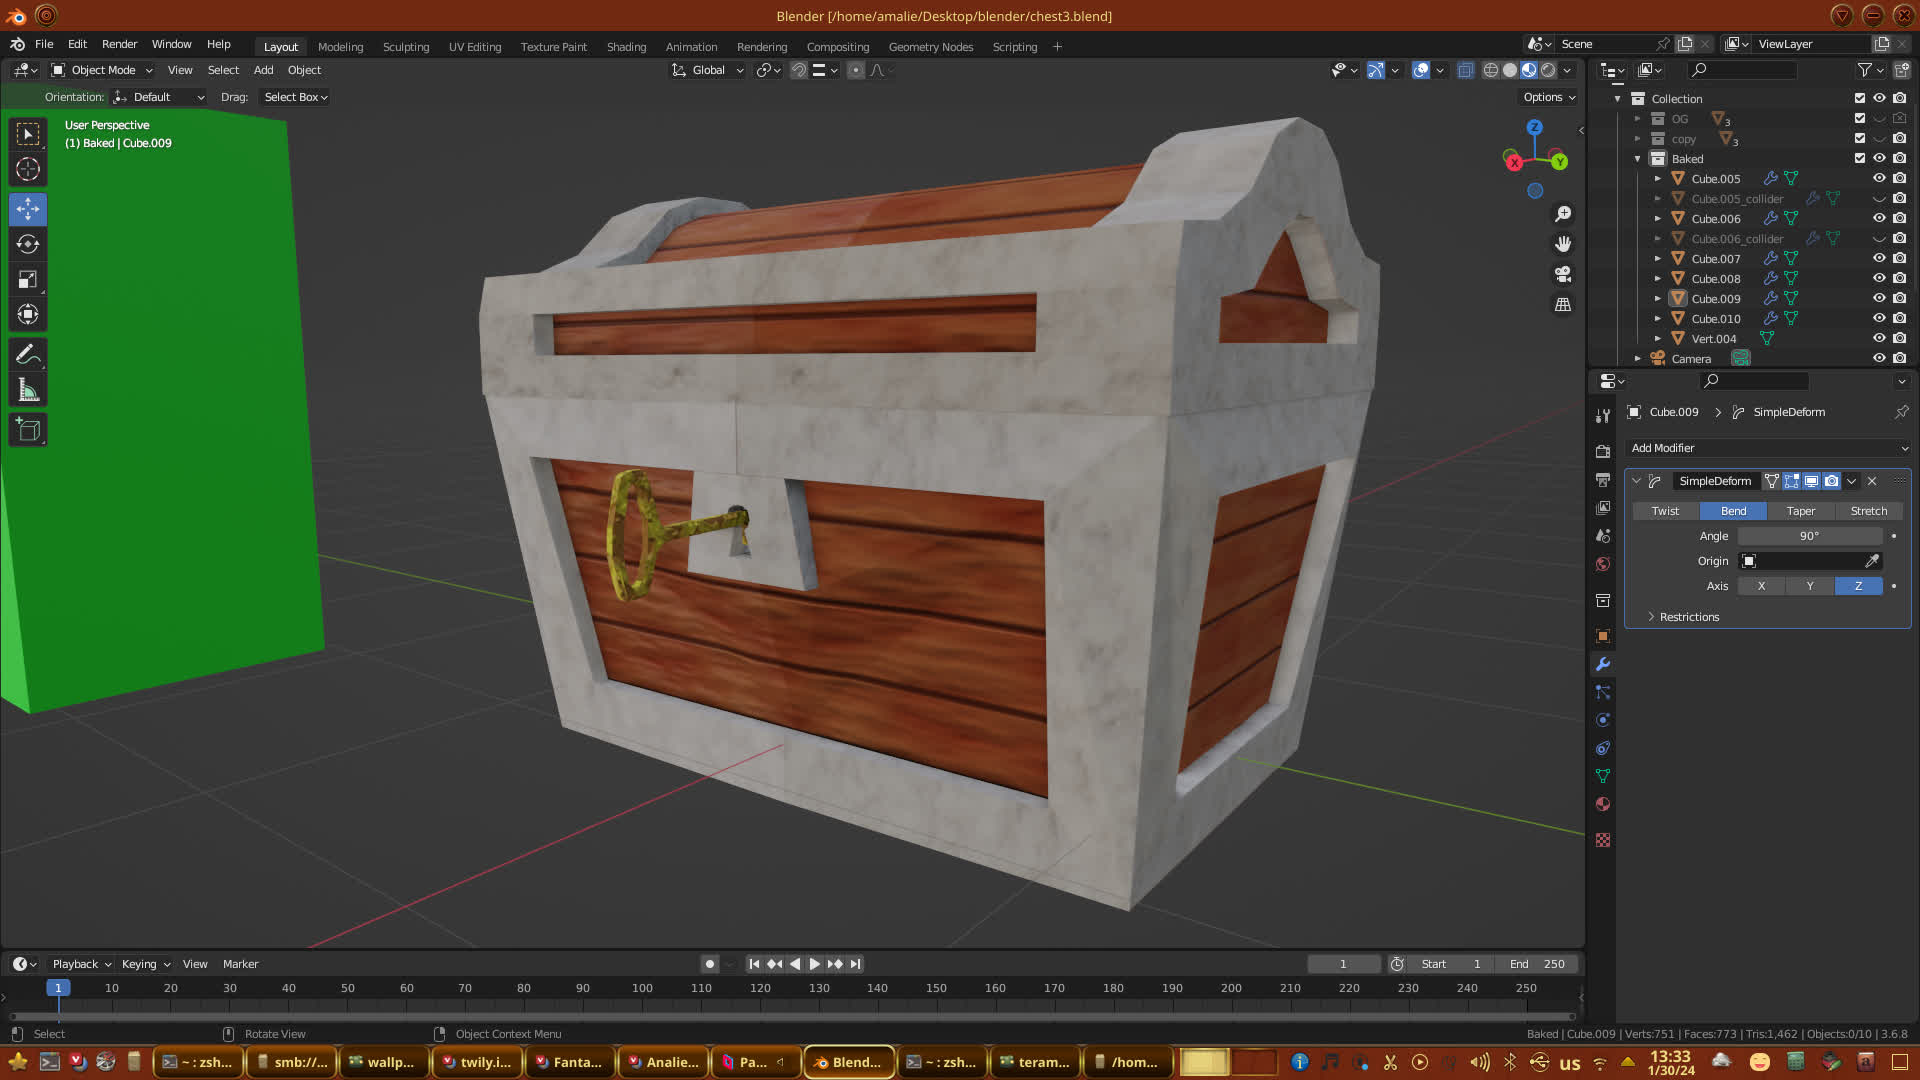The height and width of the screenshot is (1080, 1920).
Task: Click the Angle 90° value field
Action: point(1809,536)
